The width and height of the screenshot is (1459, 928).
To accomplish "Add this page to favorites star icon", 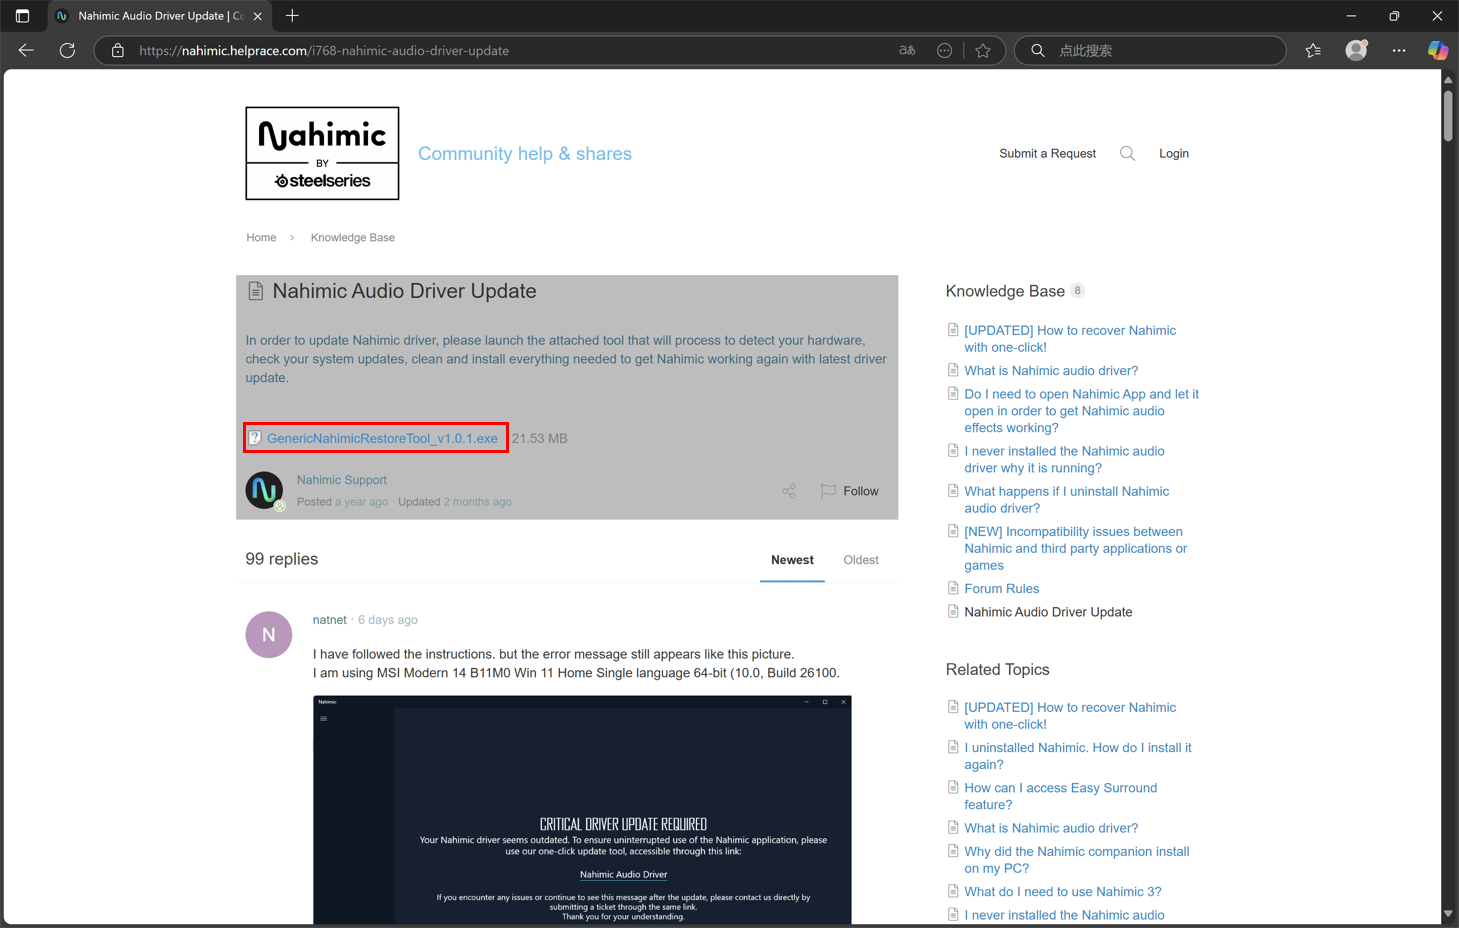I will pyautogui.click(x=983, y=50).
